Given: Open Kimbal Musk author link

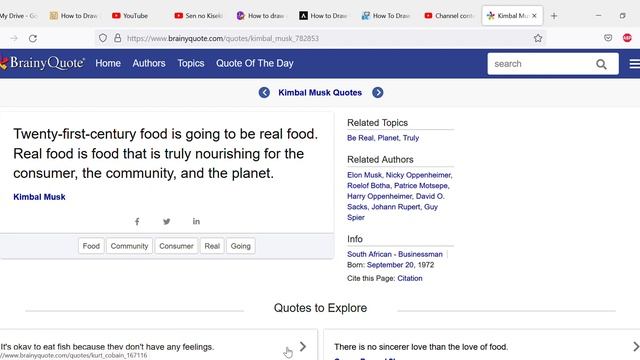Looking at the screenshot, I should tap(39, 197).
